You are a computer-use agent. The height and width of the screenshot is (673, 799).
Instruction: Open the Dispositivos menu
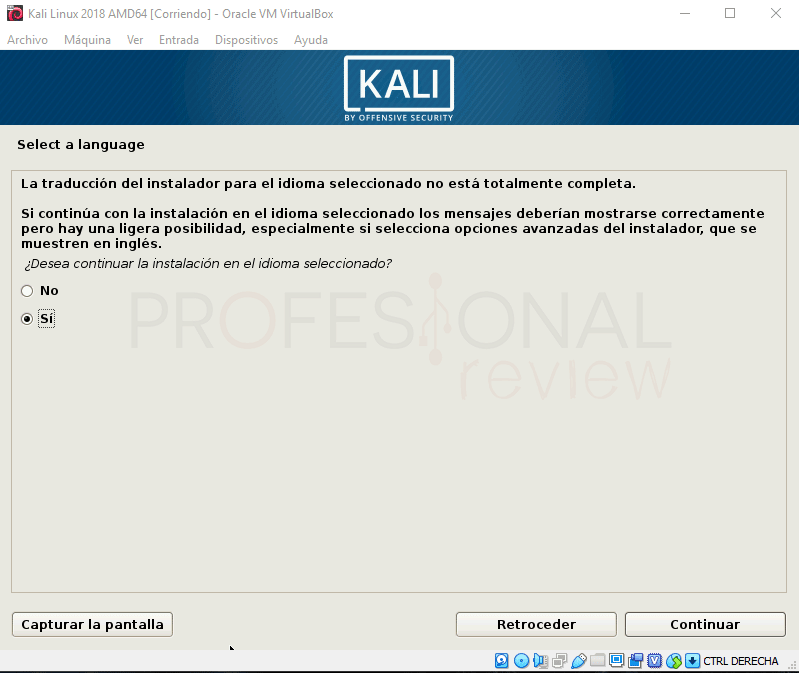(247, 40)
